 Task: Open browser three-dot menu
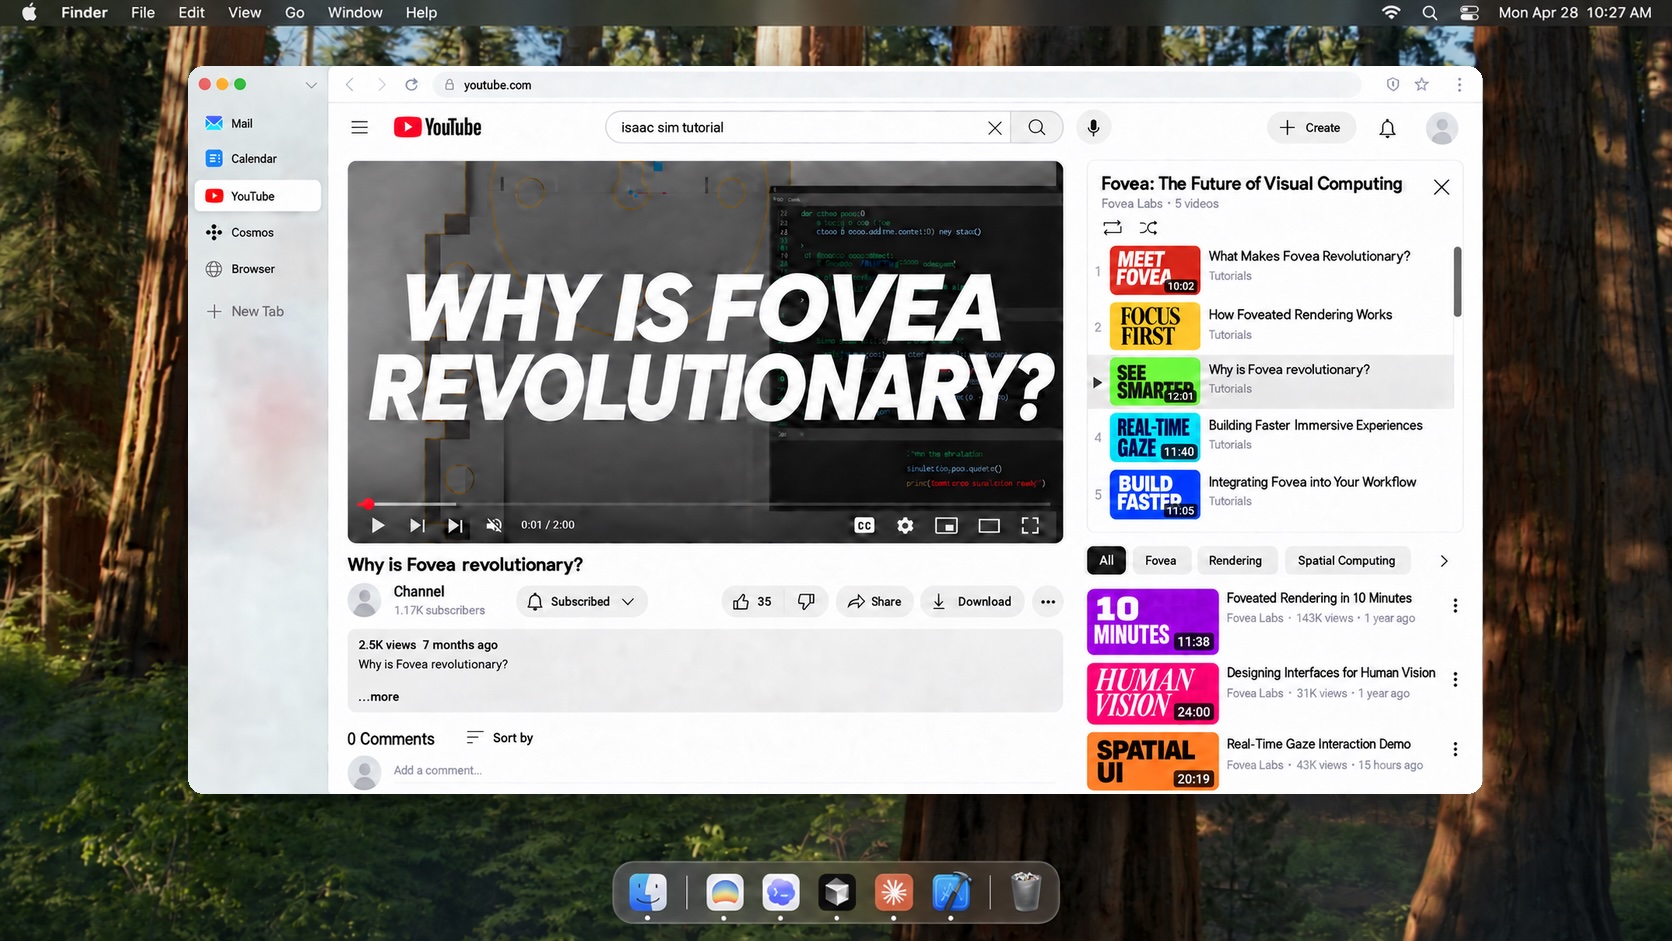(1459, 84)
